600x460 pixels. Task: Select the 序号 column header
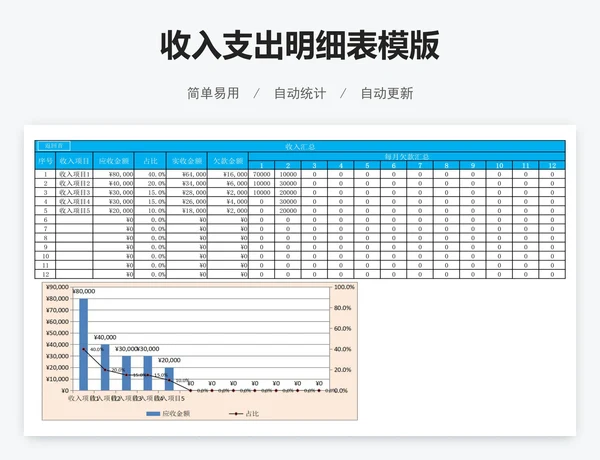tap(45, 161)
